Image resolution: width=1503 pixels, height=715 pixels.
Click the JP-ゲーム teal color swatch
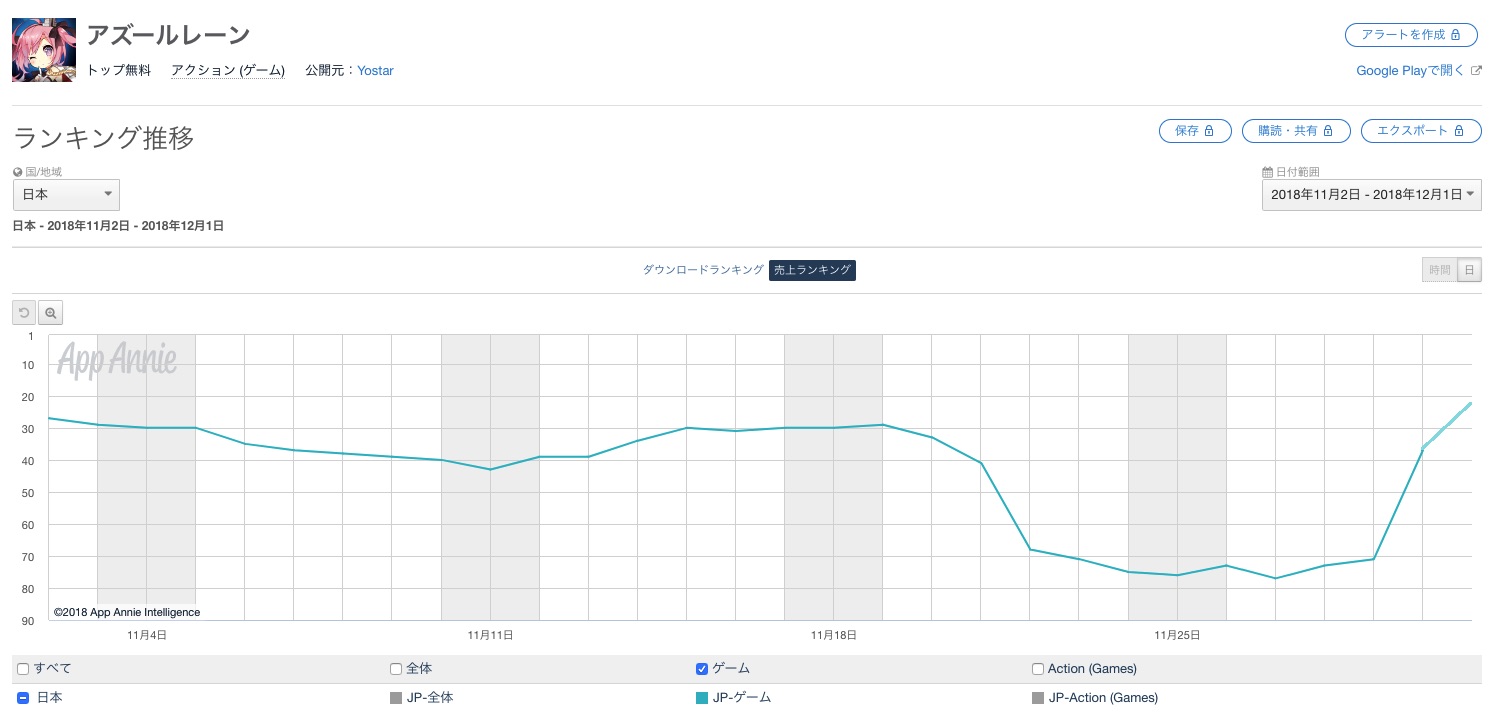tap(702, 698)
